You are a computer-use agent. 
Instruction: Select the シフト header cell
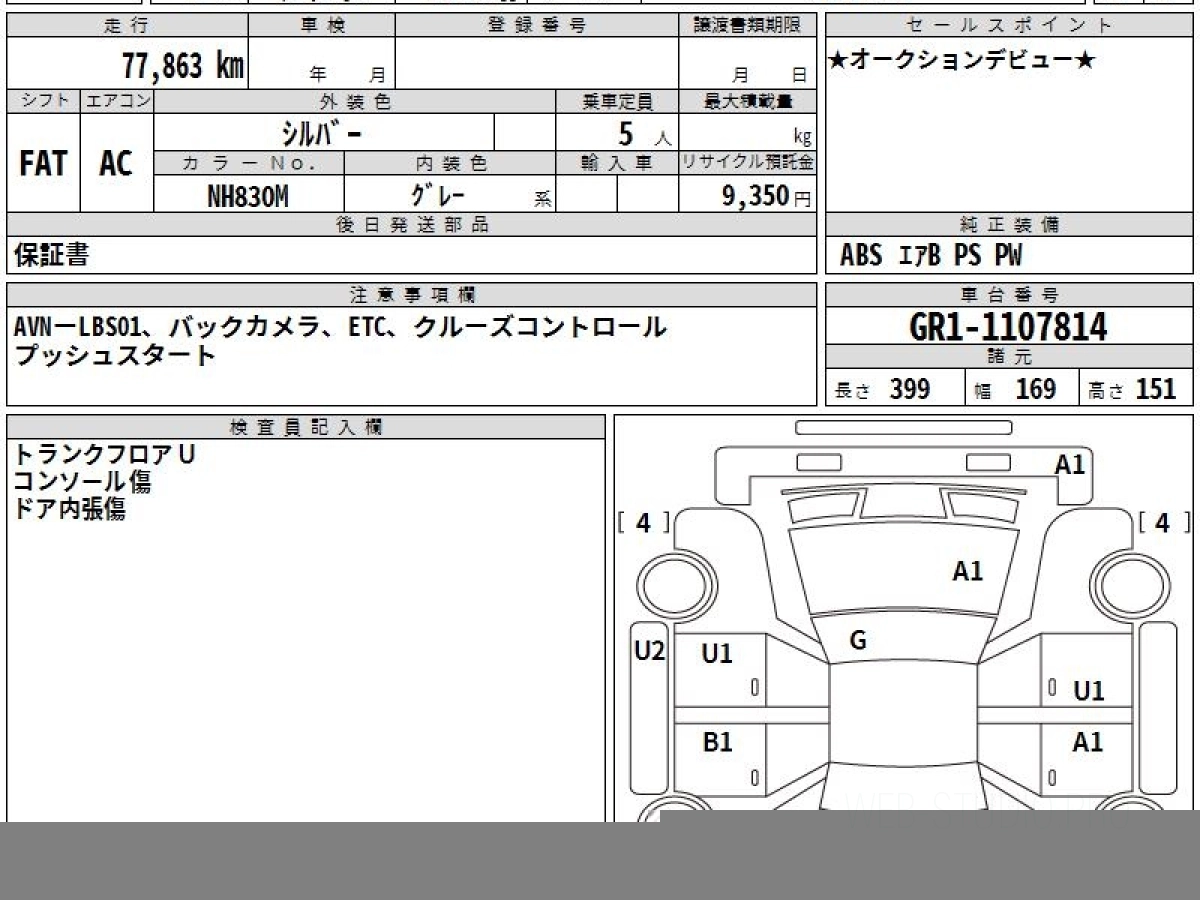pyautogui.click(x=44, y=101)
